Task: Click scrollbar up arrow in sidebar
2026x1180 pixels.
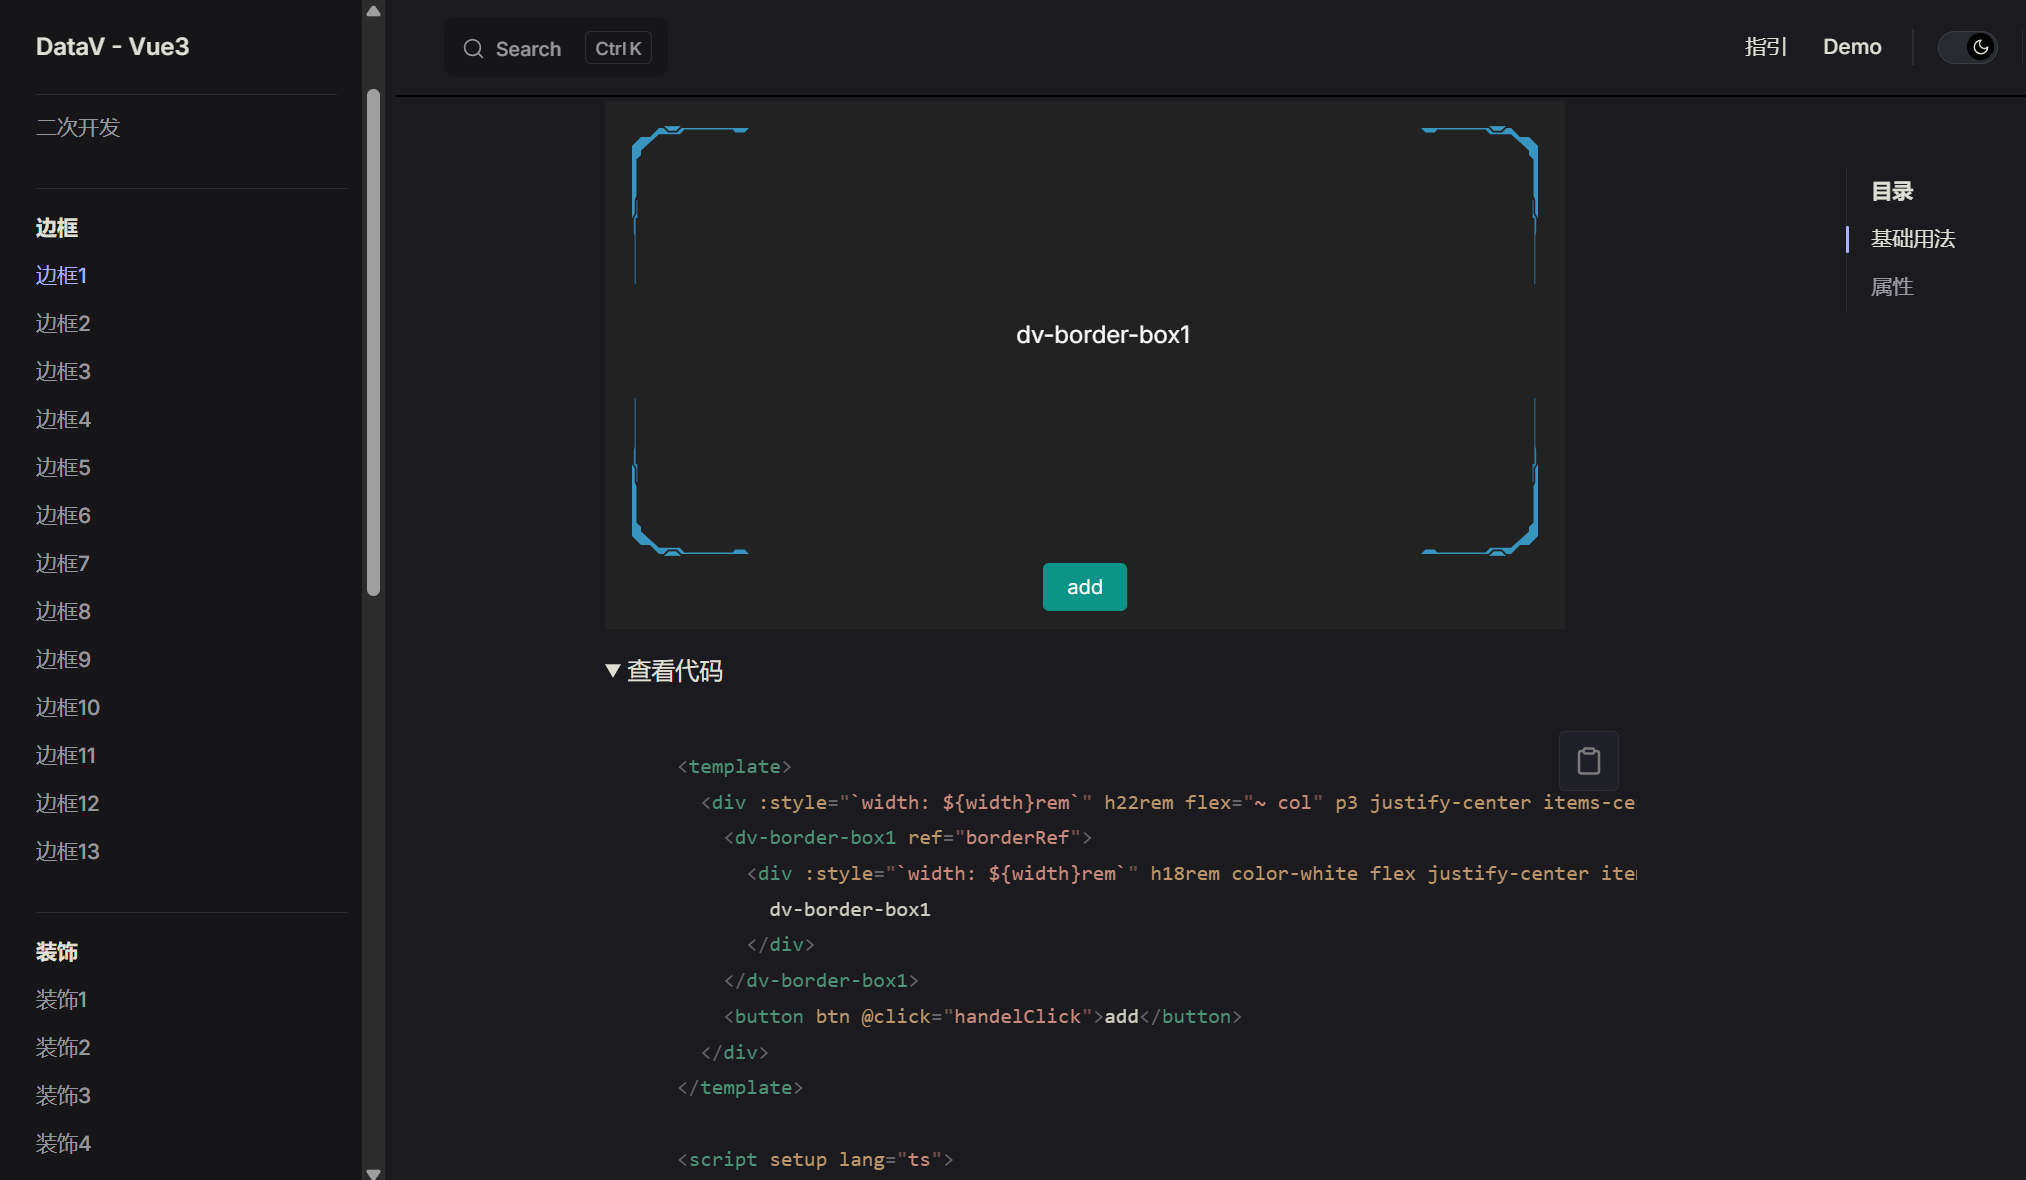Action: click(x=373, y=11)
